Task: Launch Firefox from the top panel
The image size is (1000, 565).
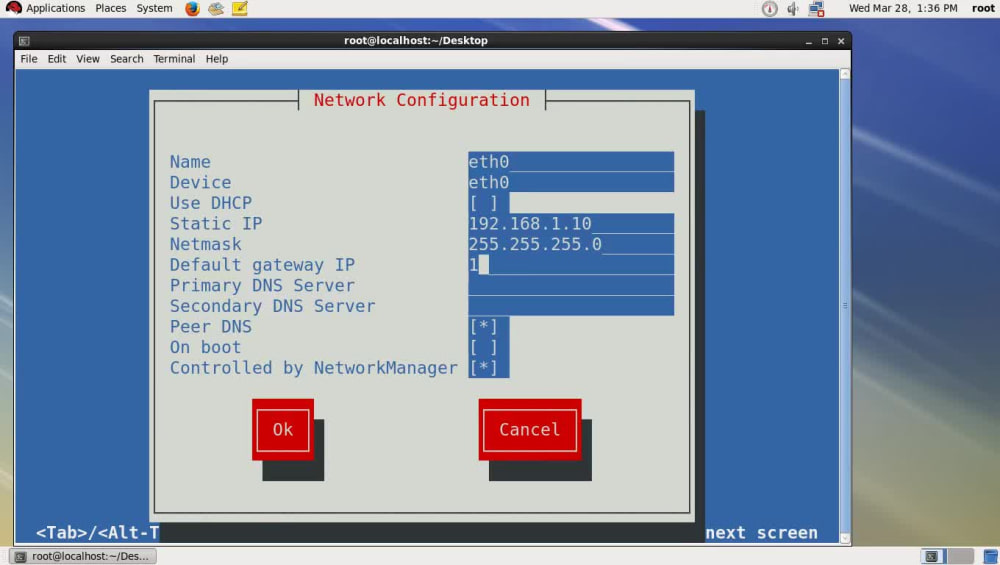Action: tap(192, 8)
